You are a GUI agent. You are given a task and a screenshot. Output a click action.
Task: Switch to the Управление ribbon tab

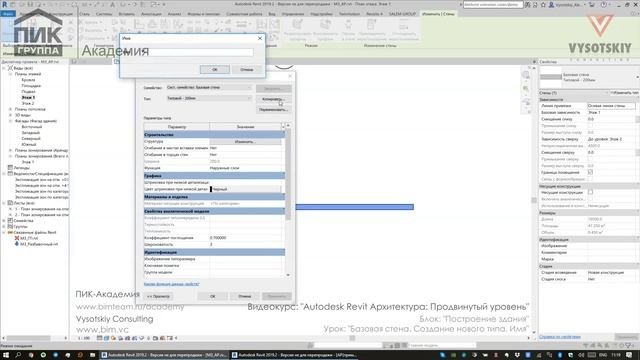pos(293,14)
